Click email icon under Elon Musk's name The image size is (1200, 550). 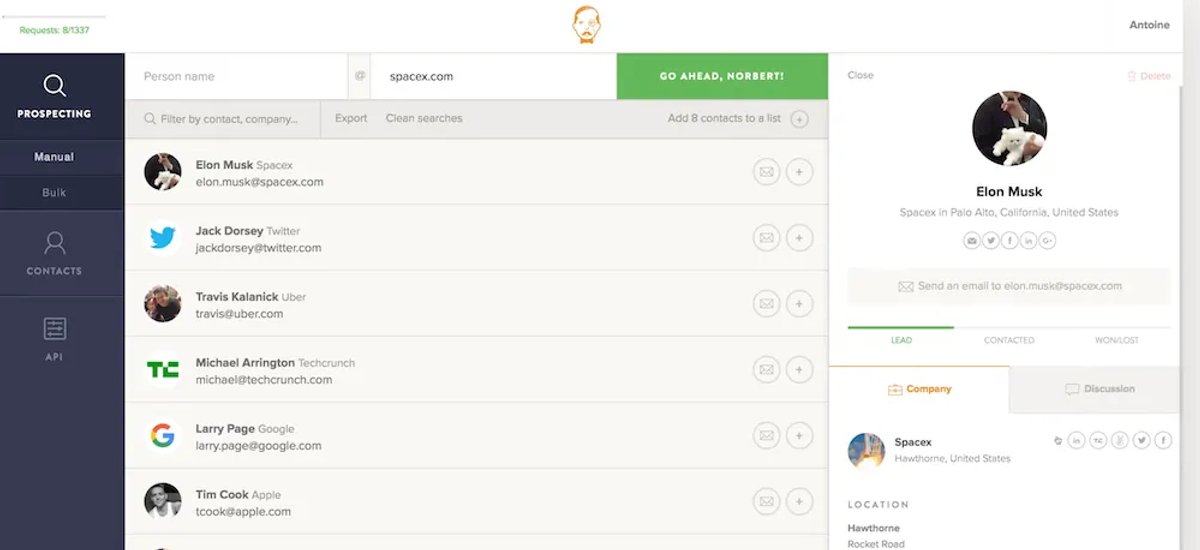971,241
